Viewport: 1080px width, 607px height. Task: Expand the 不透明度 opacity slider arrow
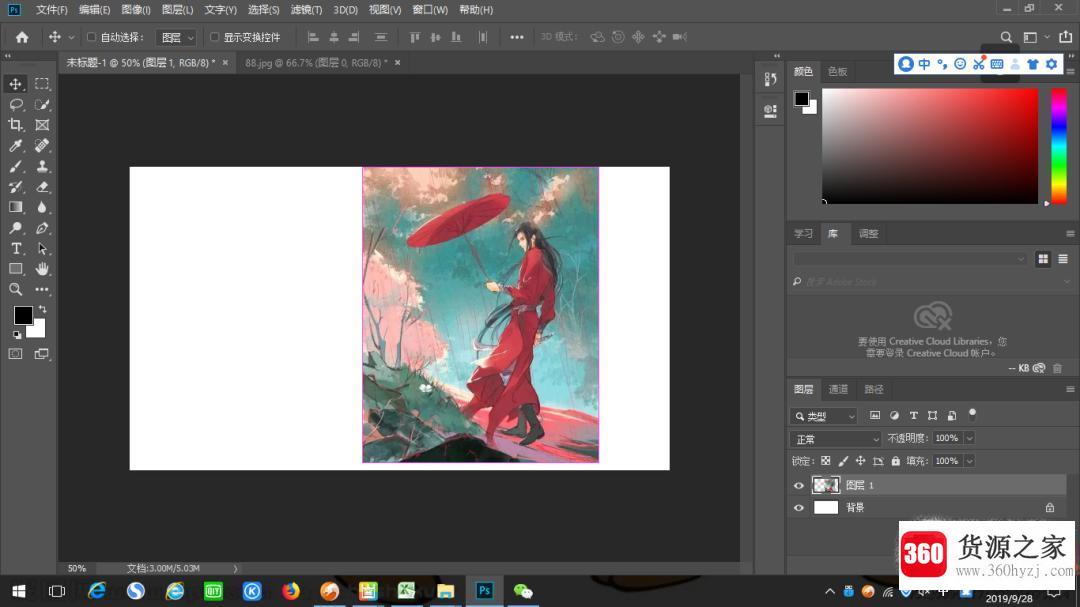pyautogui.click(x=969, y=438)
